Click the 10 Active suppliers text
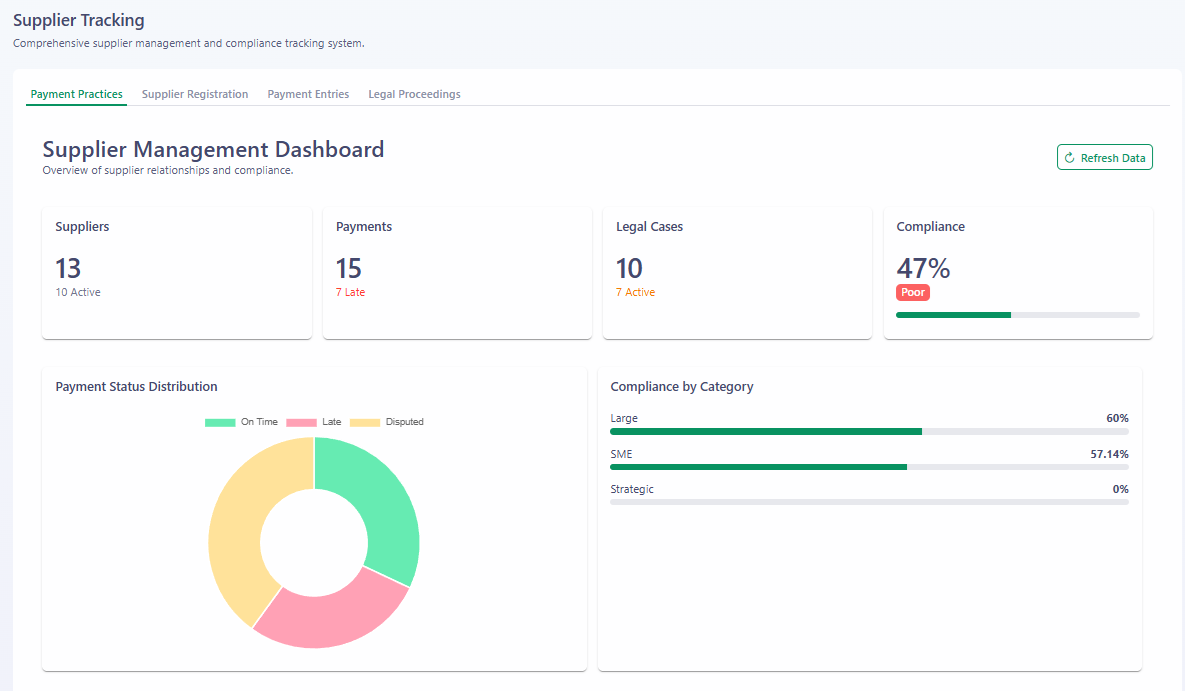1185x691 pixels. click(78, 293)
